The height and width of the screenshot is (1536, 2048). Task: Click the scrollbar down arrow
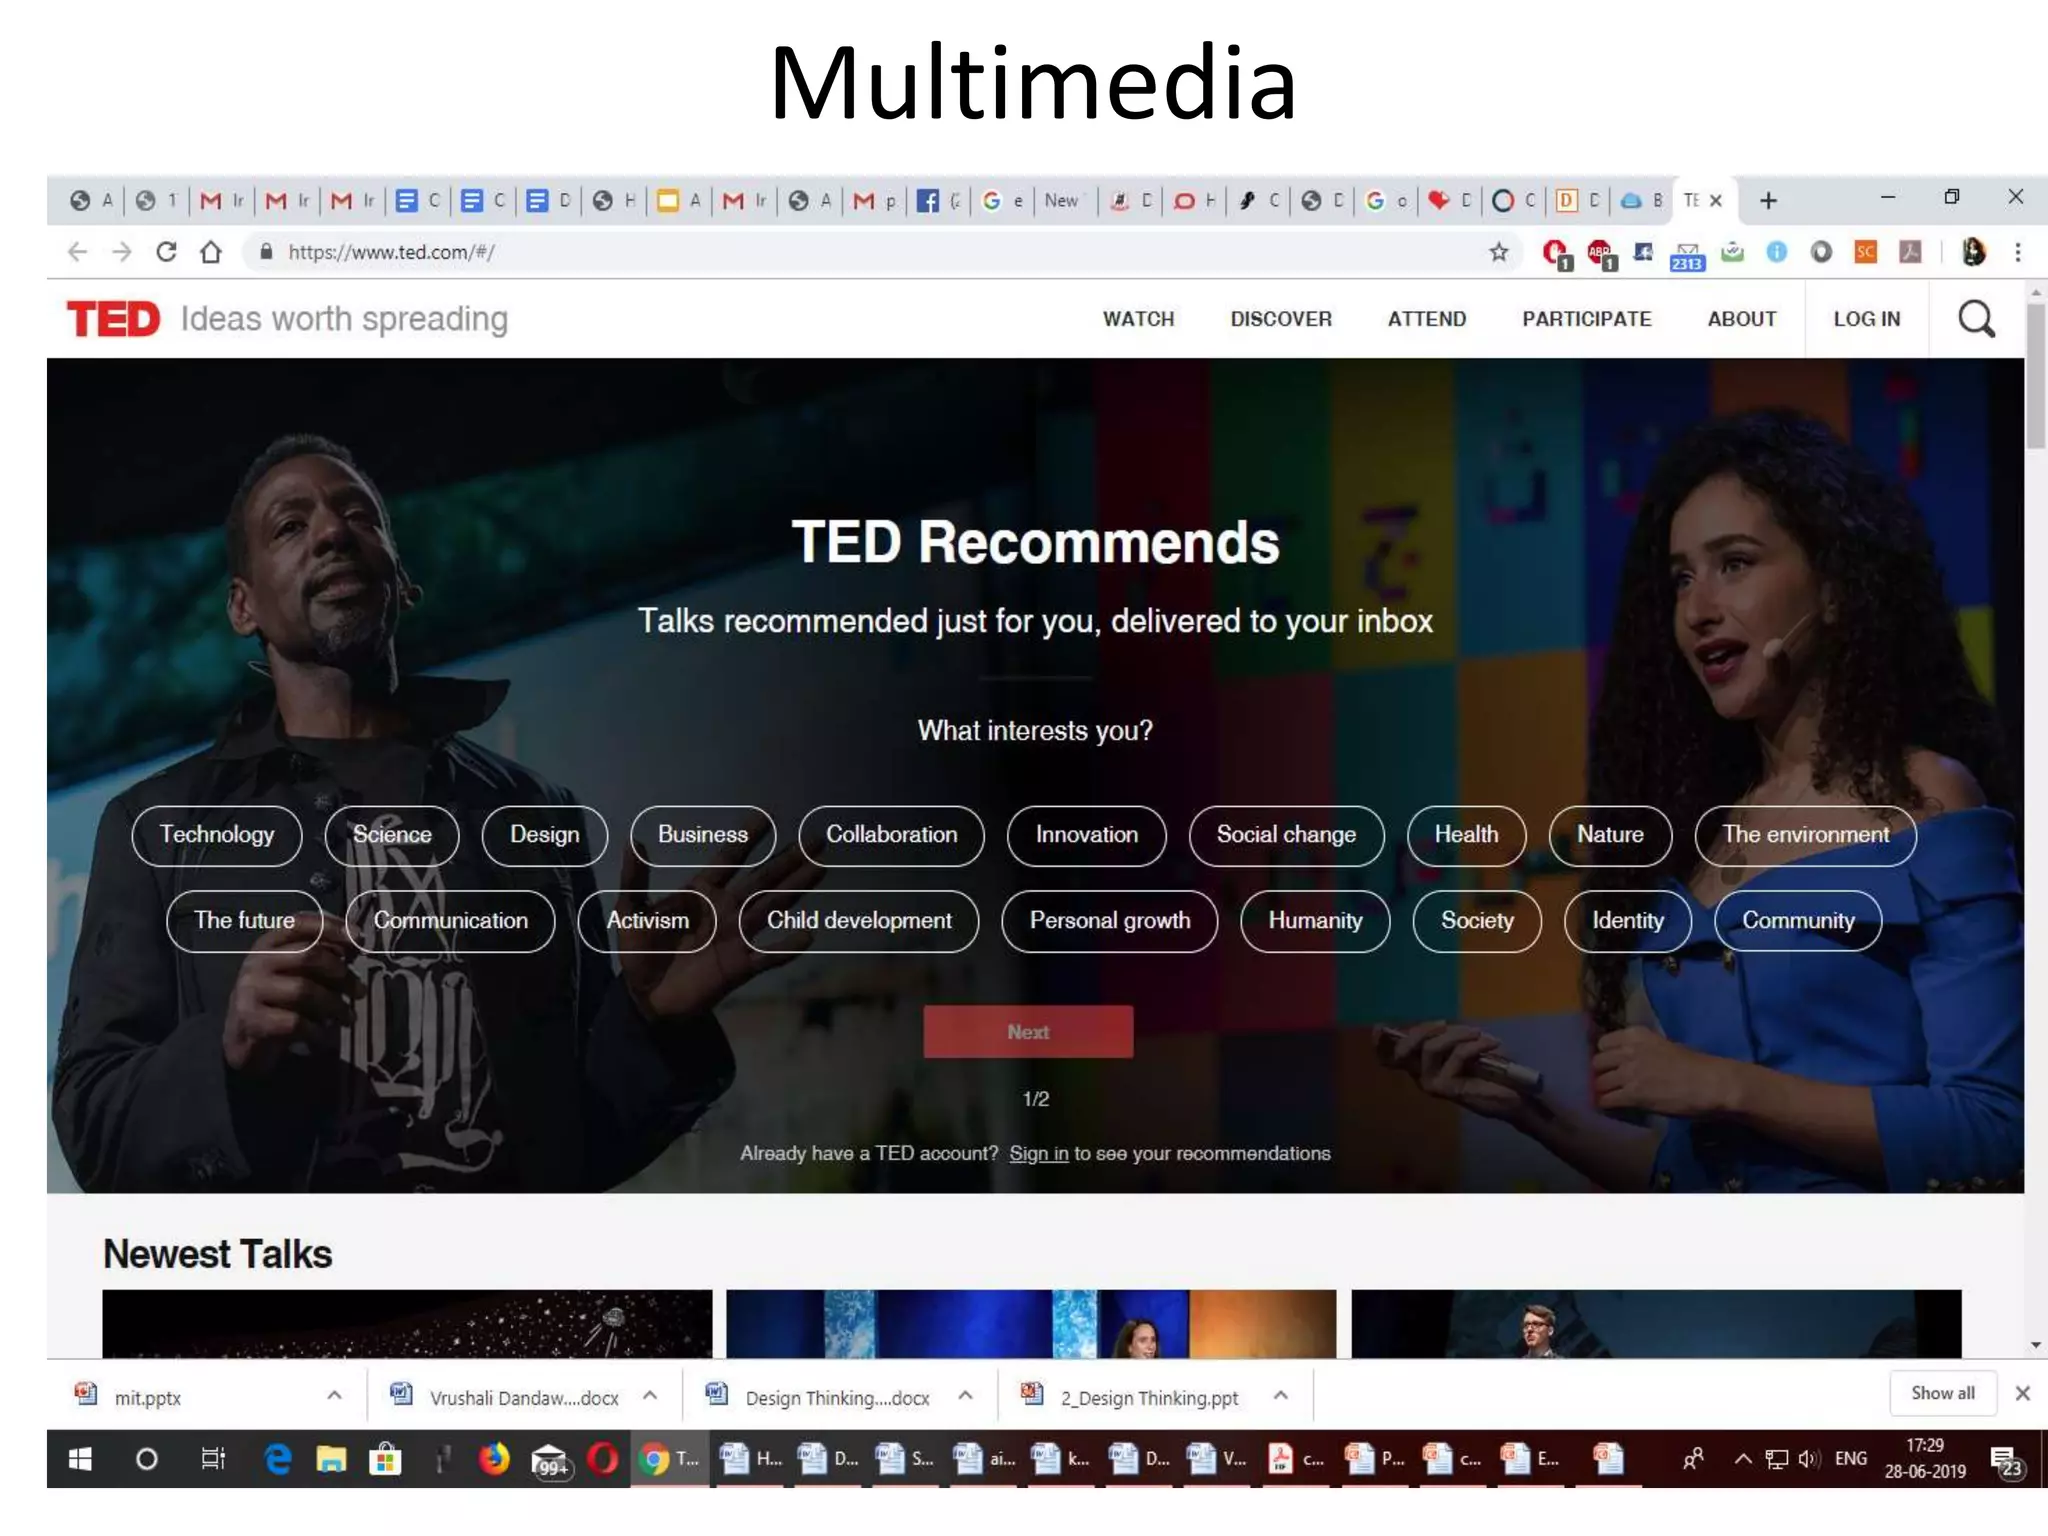click(x=2036, y=1345)
